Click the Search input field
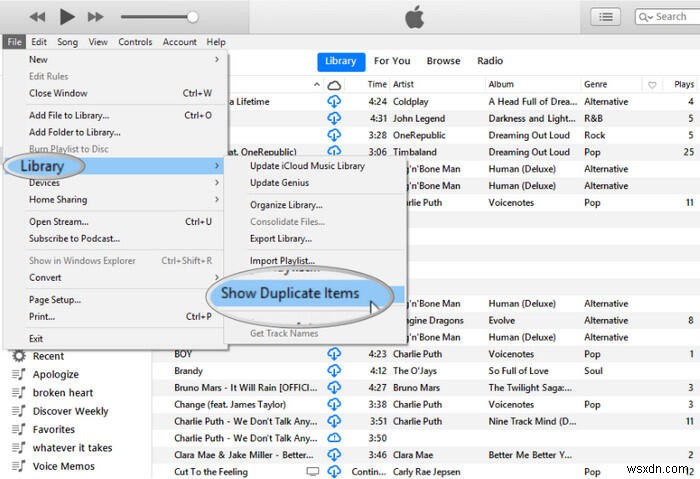The image size is (700, 479). coord(667,17)
